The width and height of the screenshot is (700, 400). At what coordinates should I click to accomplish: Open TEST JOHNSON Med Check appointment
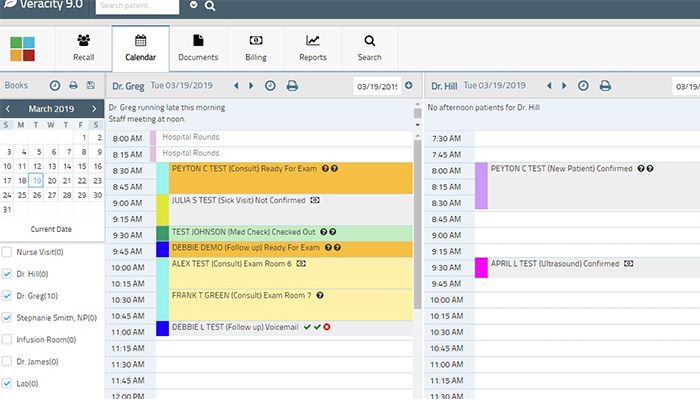pyautogui.click(x=291, y=233)
